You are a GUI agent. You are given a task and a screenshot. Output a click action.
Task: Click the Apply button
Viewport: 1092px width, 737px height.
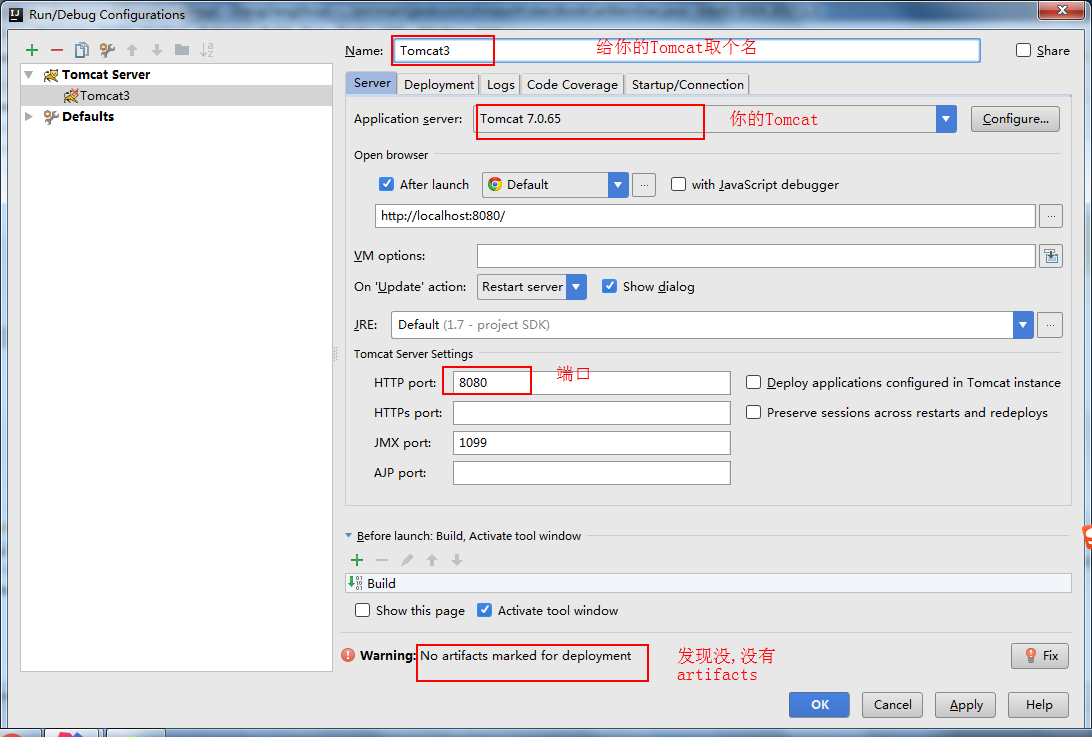(965, 704)
